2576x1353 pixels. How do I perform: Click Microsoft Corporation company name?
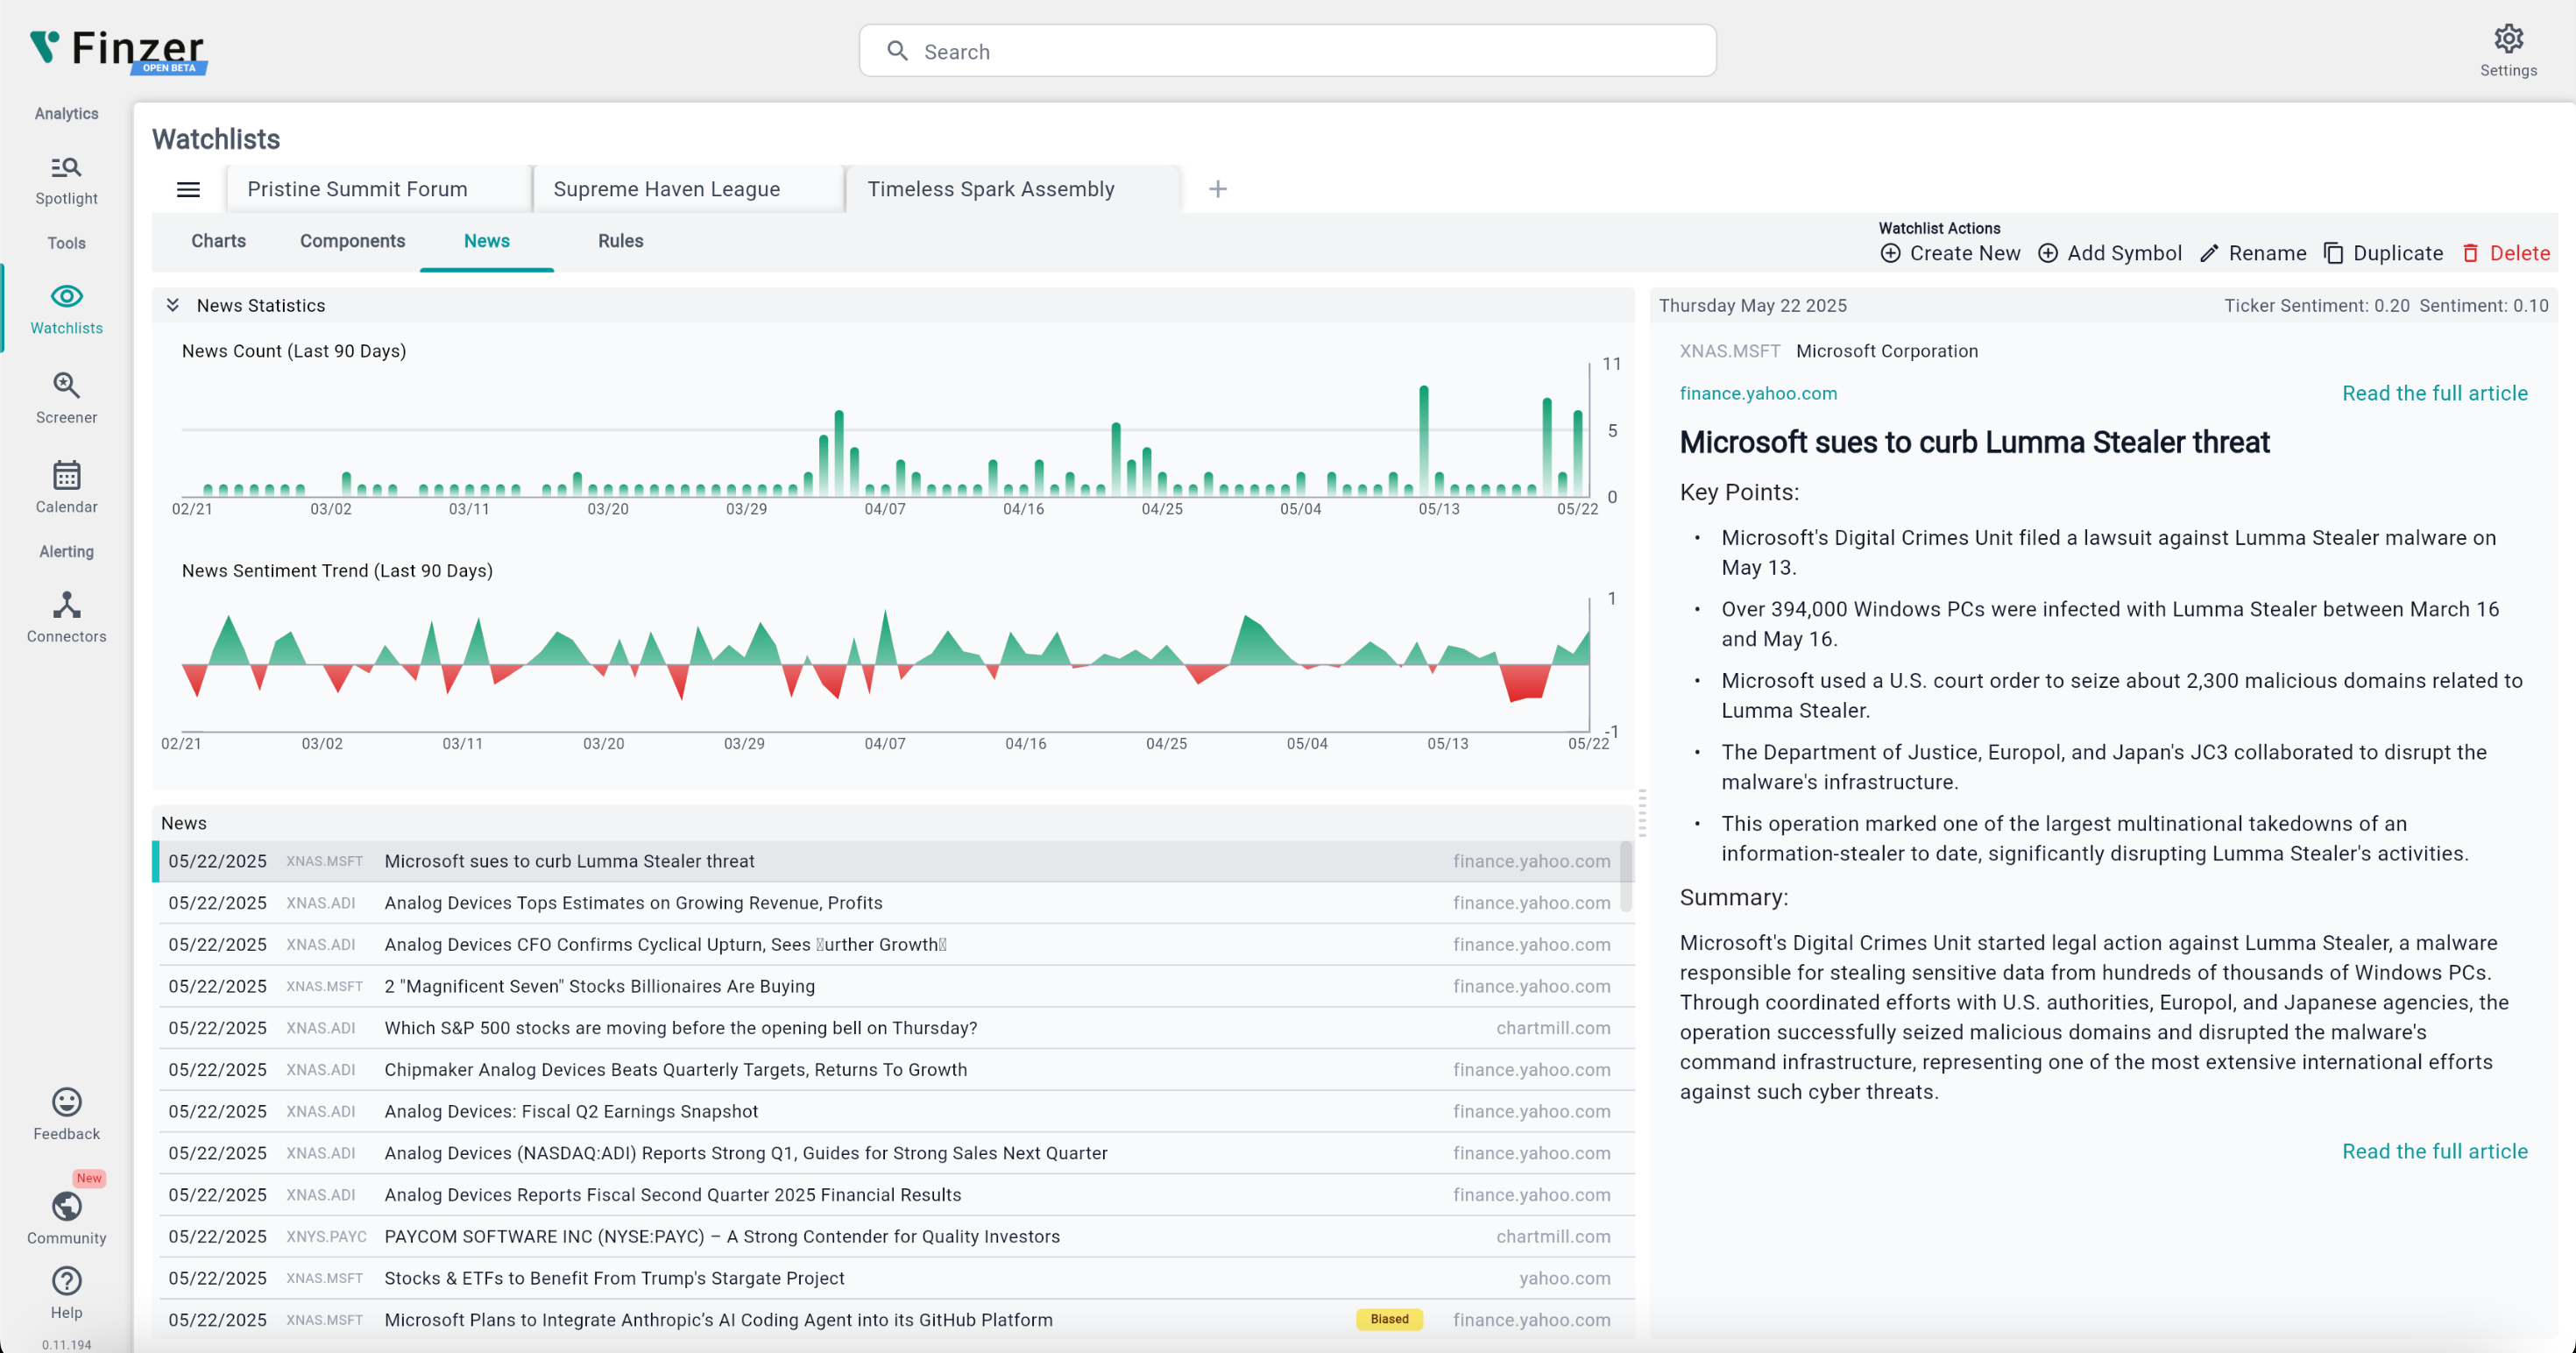1886,351
